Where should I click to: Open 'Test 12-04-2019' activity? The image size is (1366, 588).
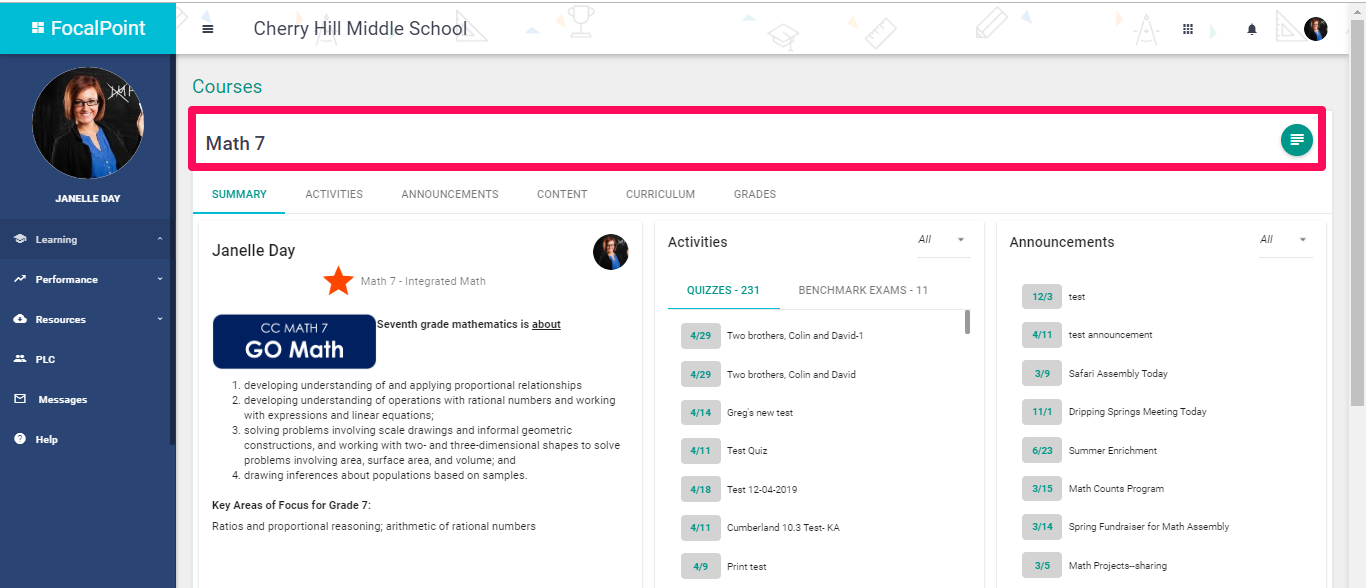pos(762,489)
